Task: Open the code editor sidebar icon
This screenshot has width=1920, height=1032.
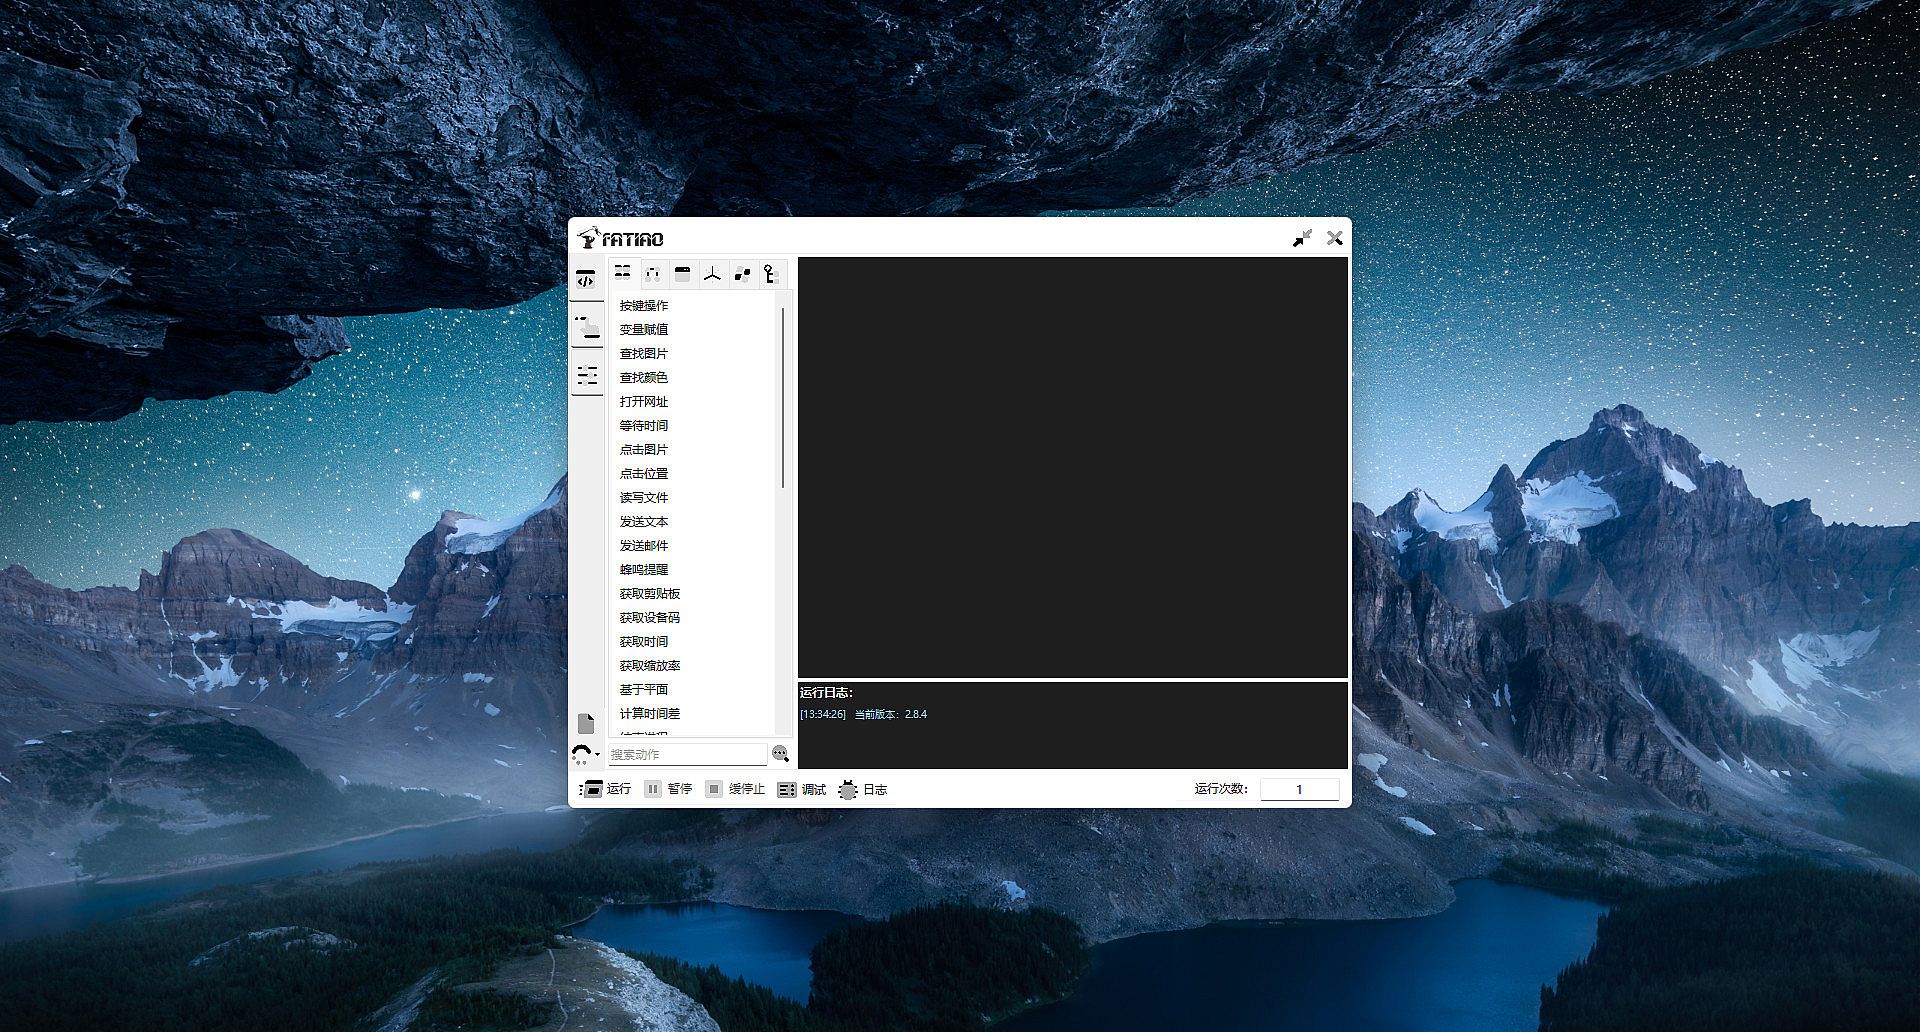Action: pos(586,279)
